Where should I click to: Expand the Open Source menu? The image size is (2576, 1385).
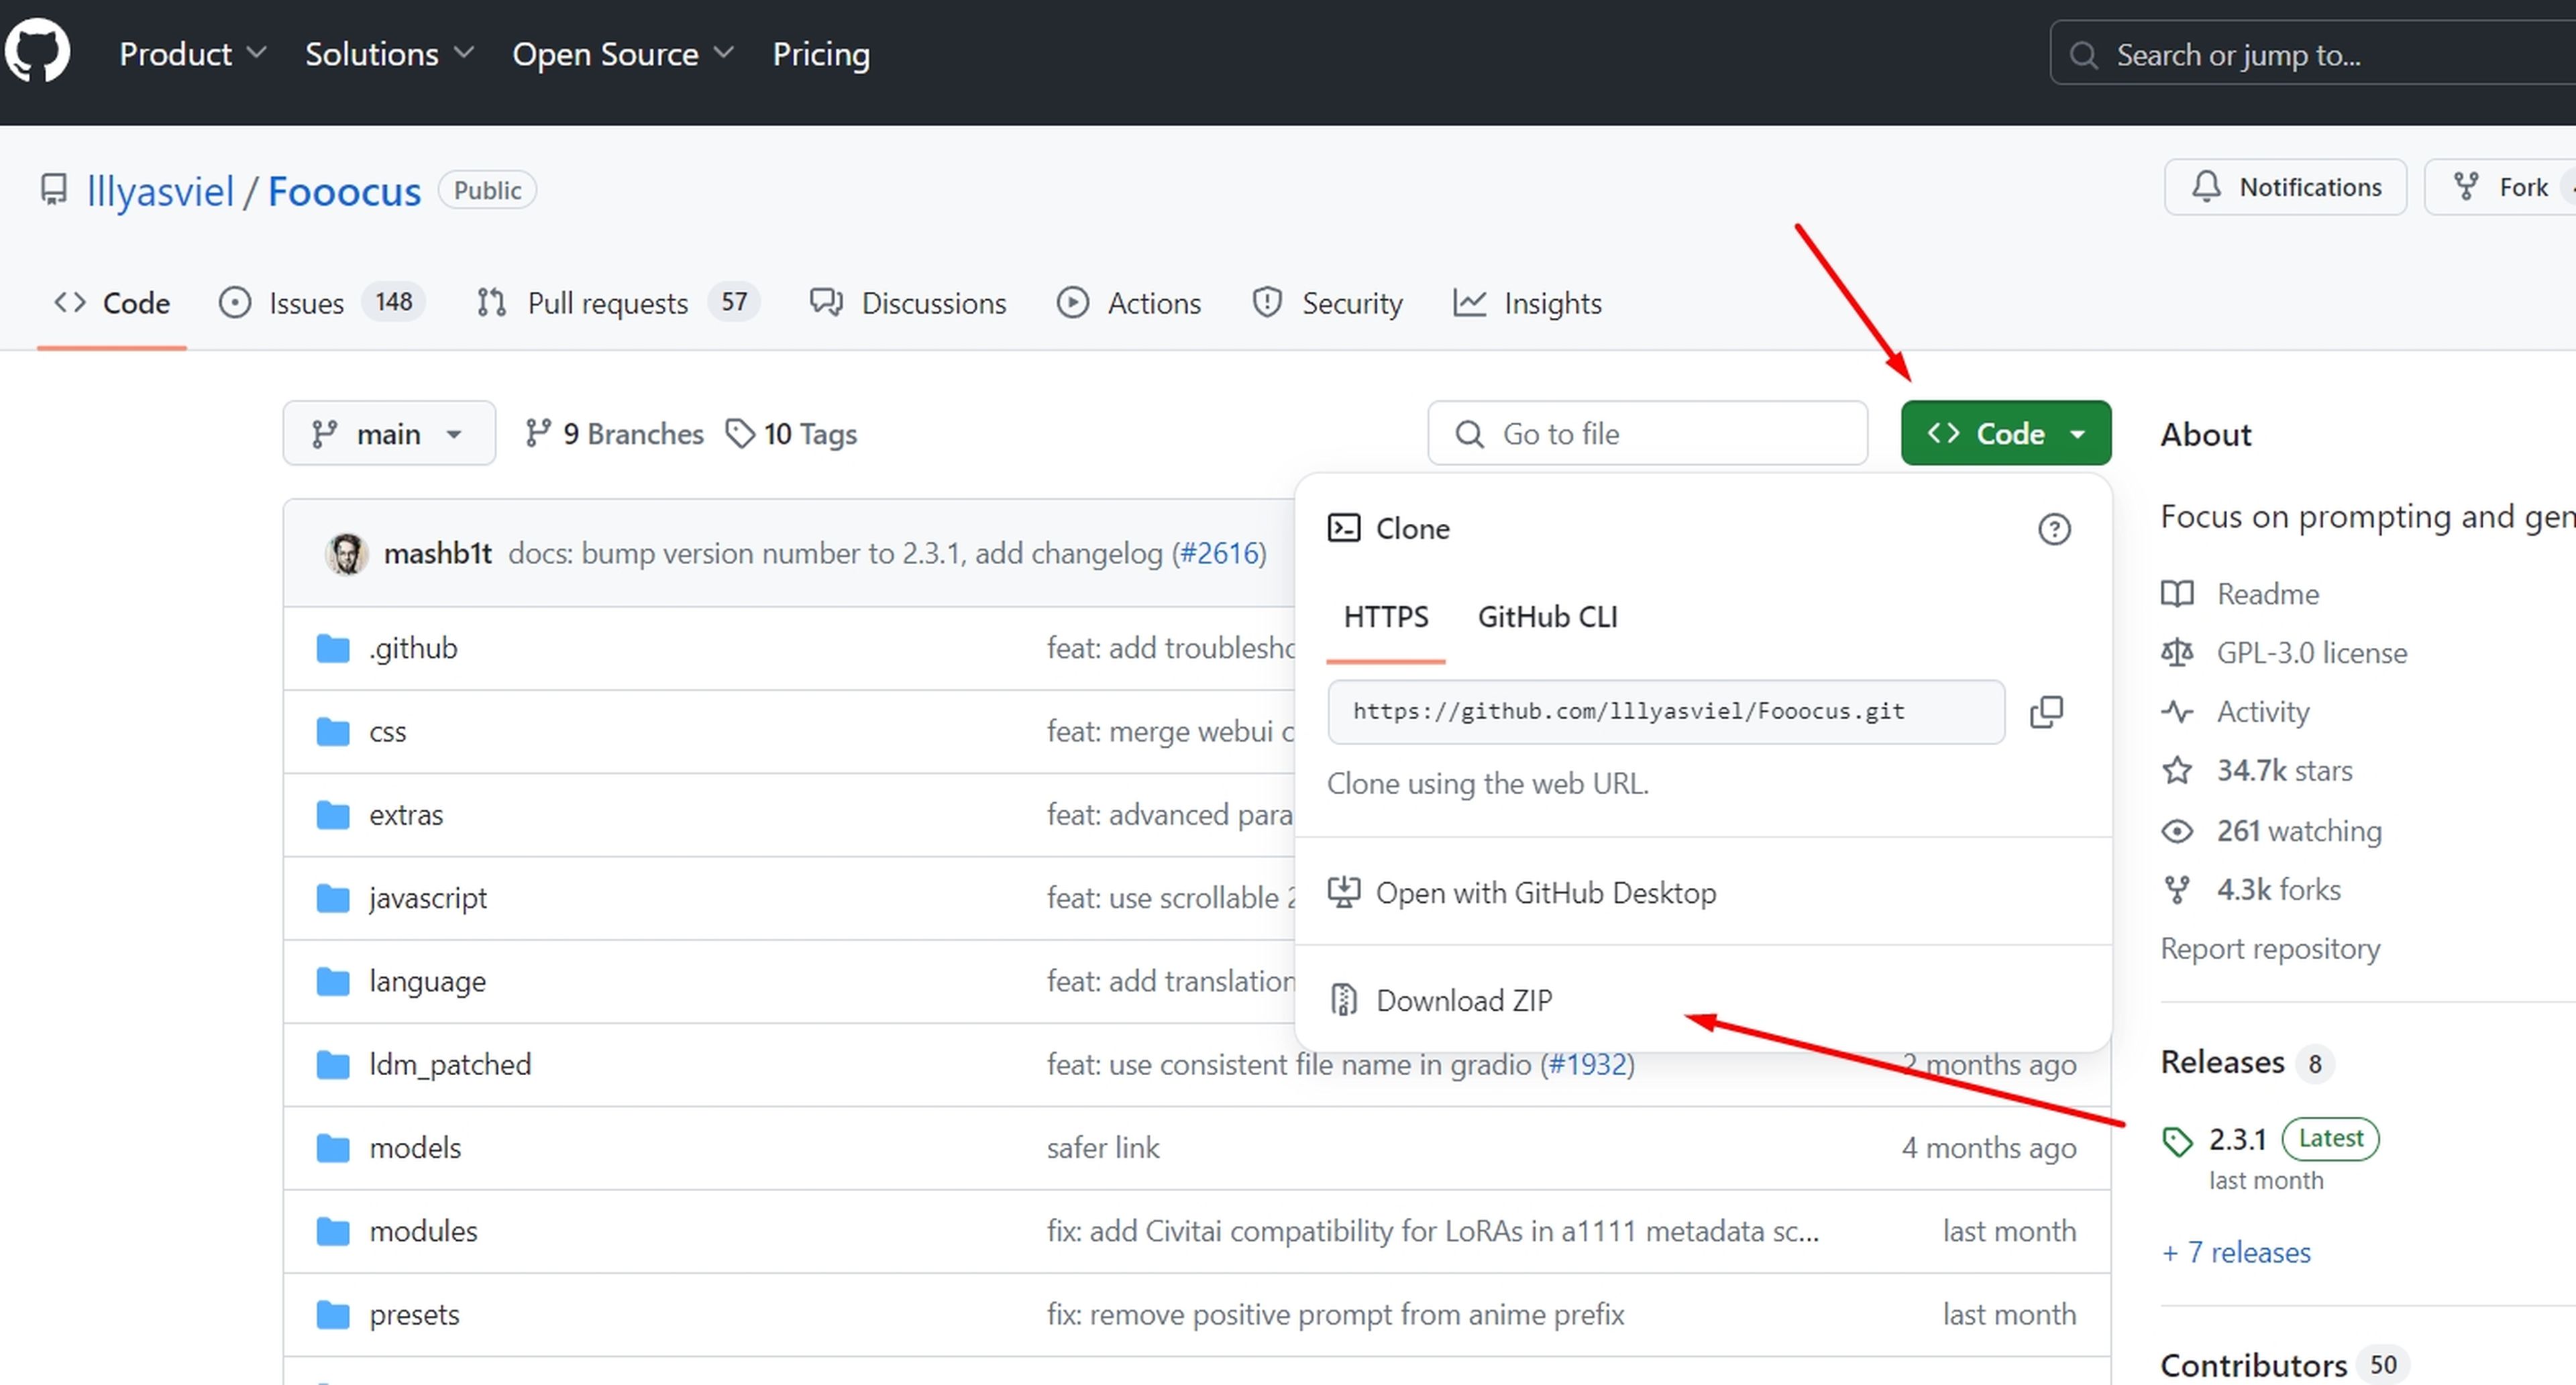point(623,54)
